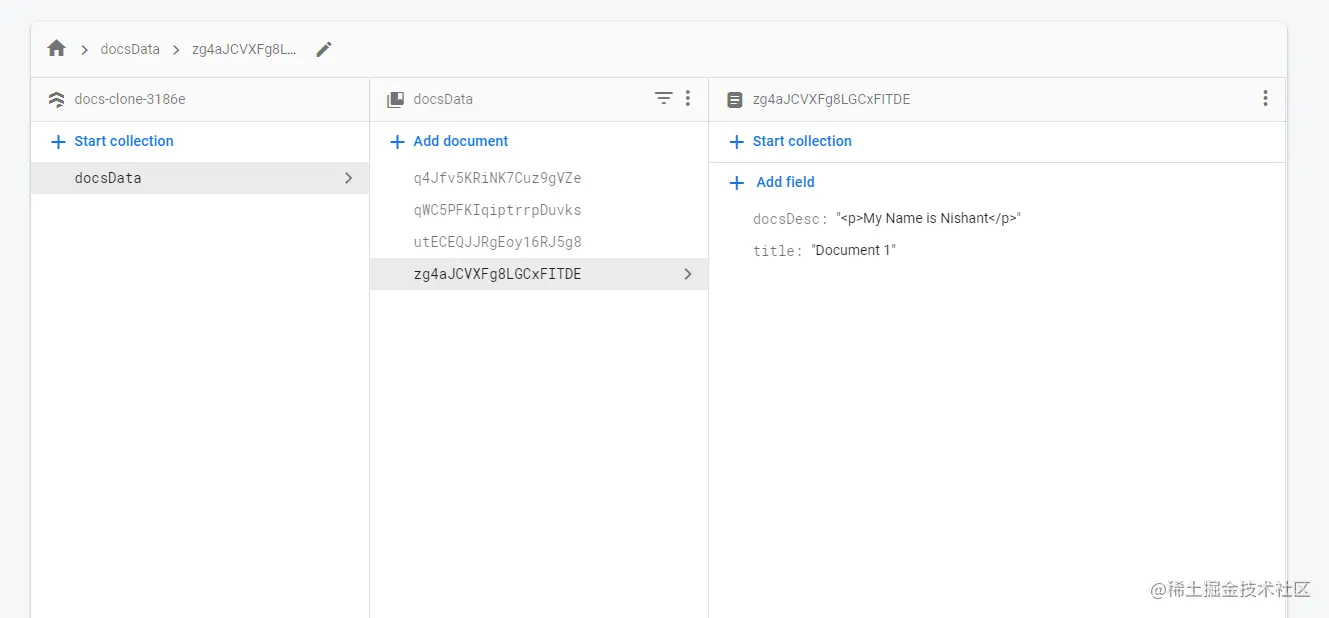Open the three-dot menu in the docsData panel

[x=688, y=98]
